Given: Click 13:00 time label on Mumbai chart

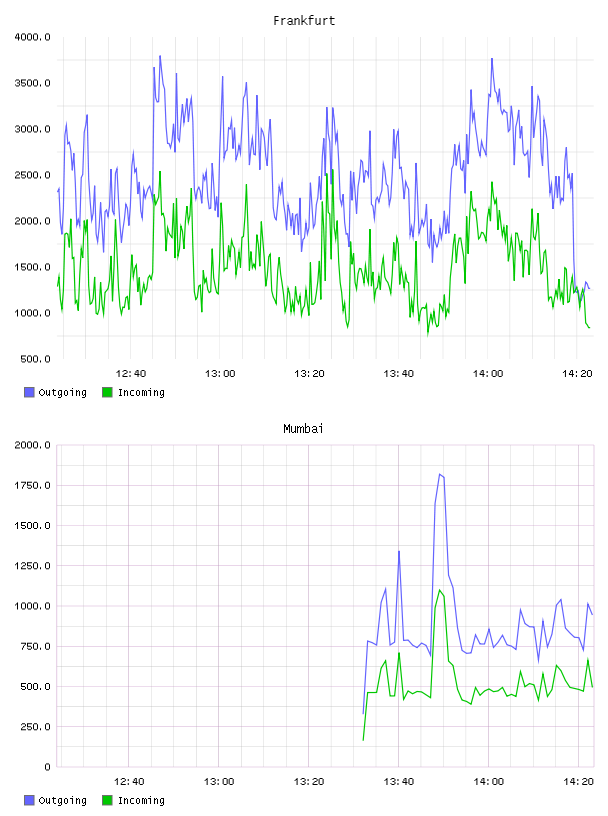Looking at the screenshot, I should click(x=219, y=782).
